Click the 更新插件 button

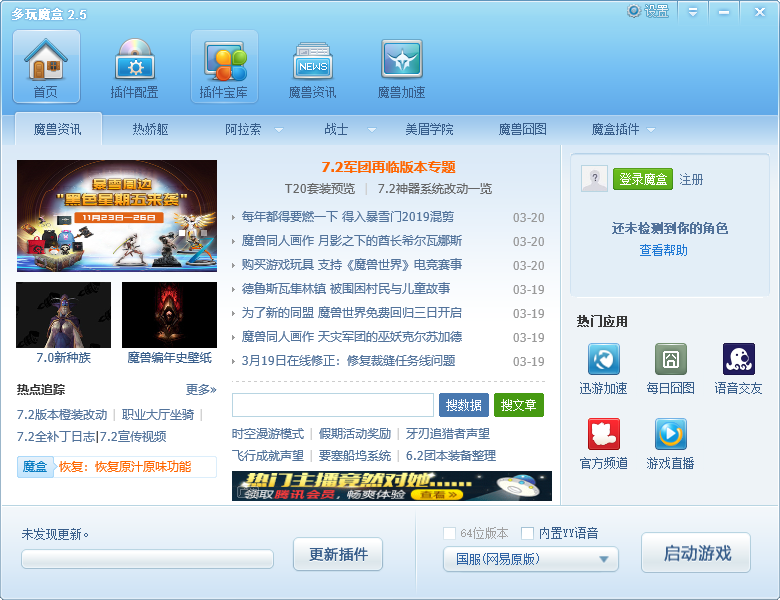[x=338, y=554]
